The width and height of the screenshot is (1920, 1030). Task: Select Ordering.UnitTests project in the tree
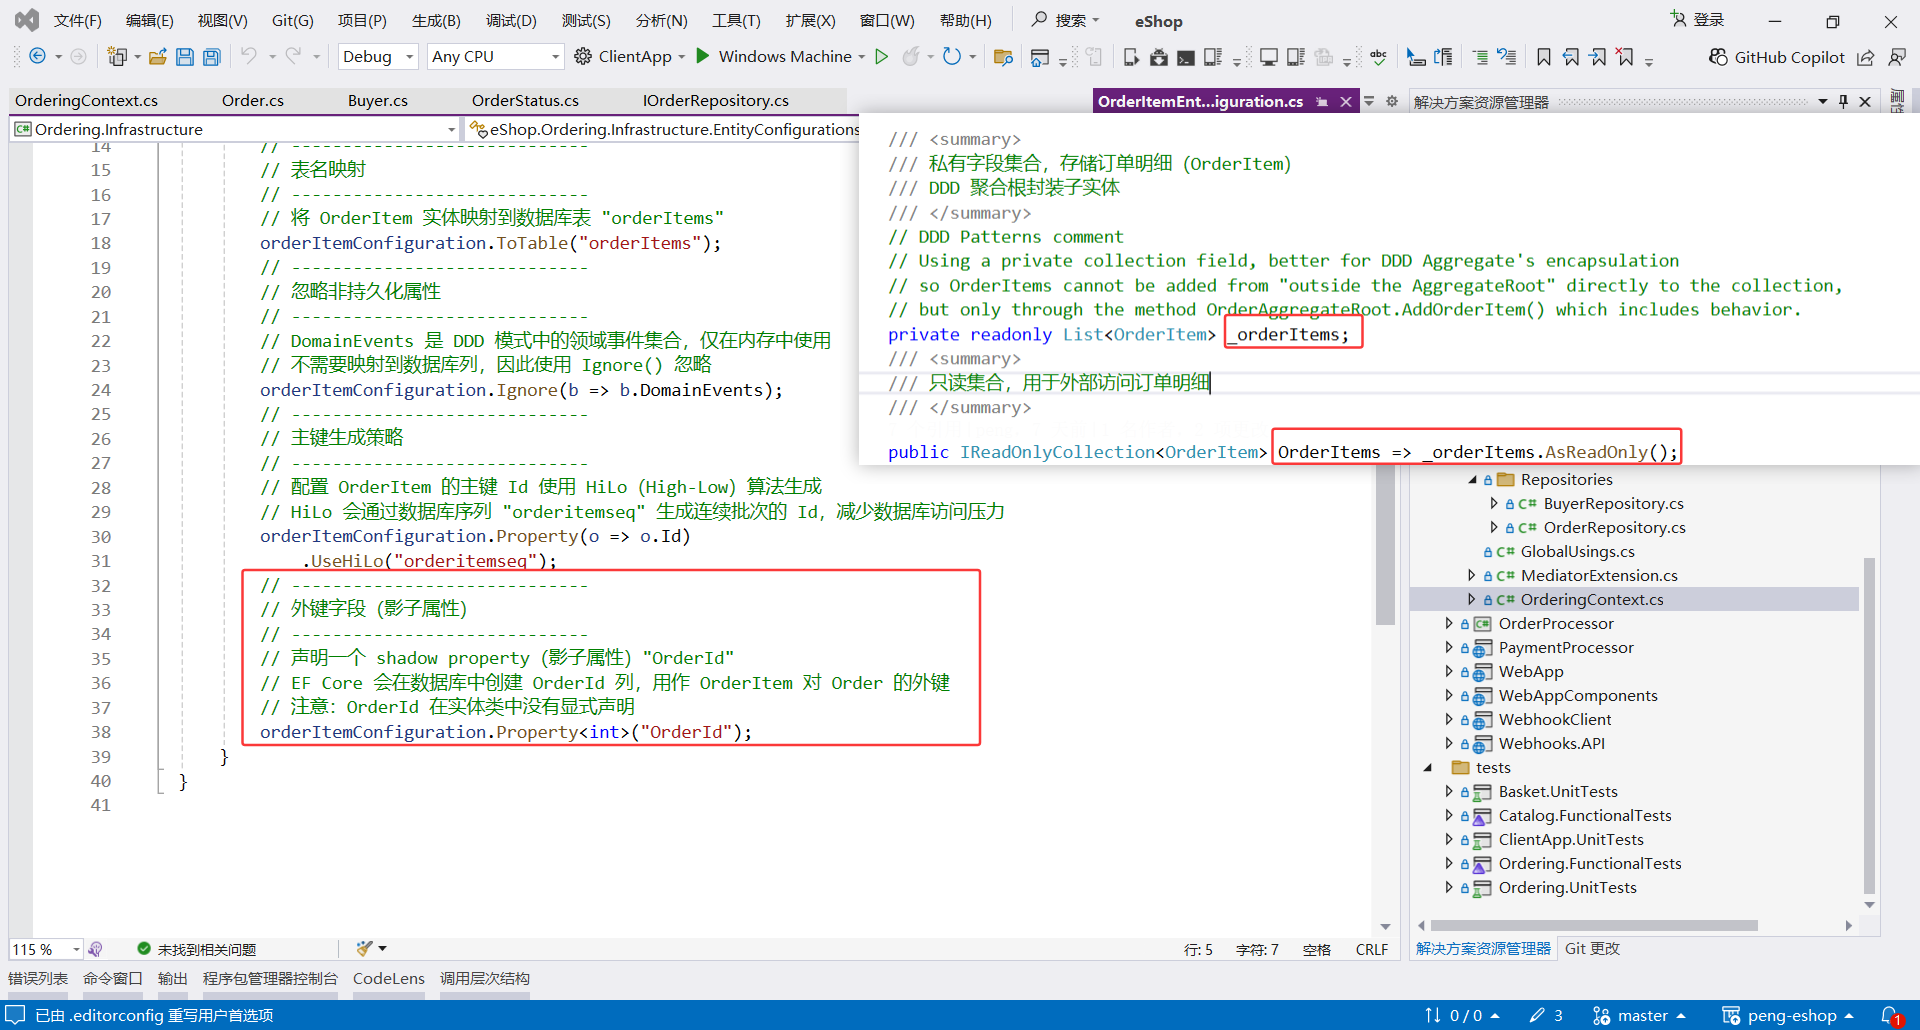1567,887
